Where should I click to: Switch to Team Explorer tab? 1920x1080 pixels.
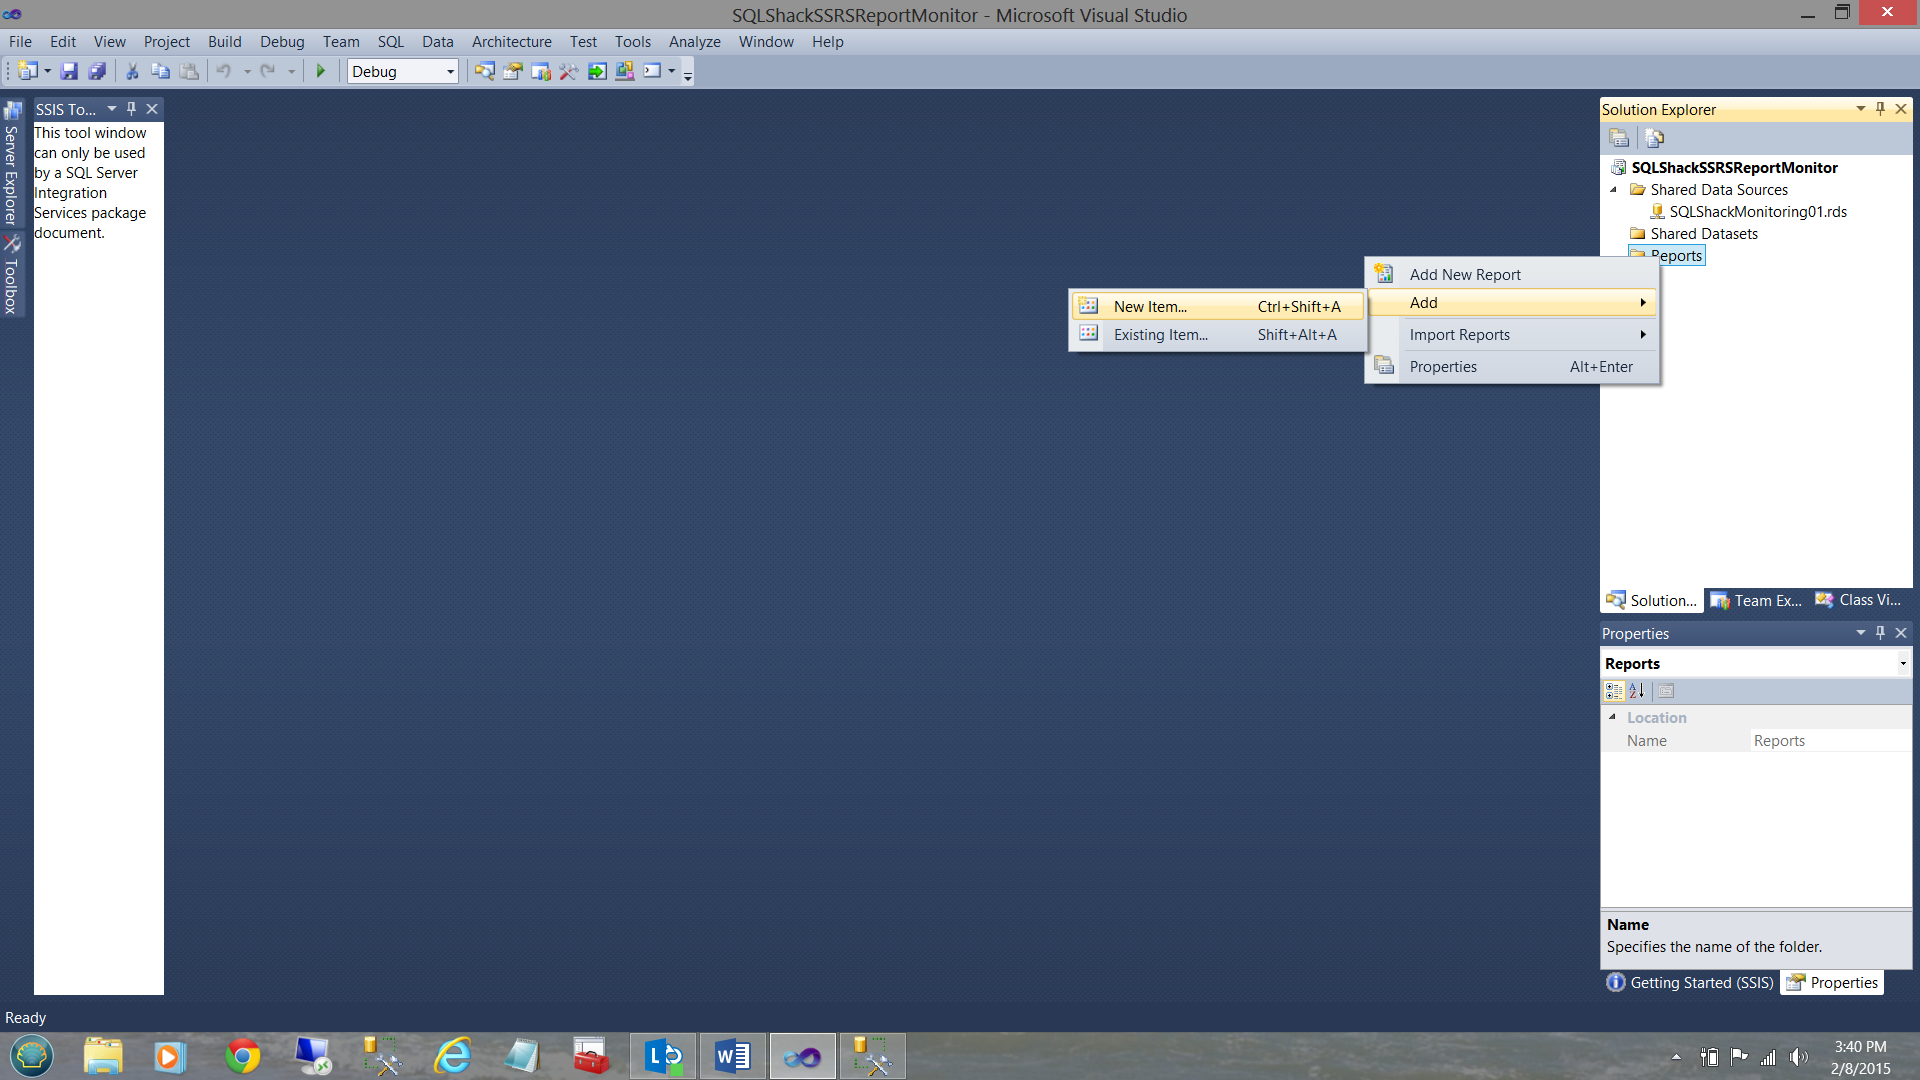pos(1757,601)
